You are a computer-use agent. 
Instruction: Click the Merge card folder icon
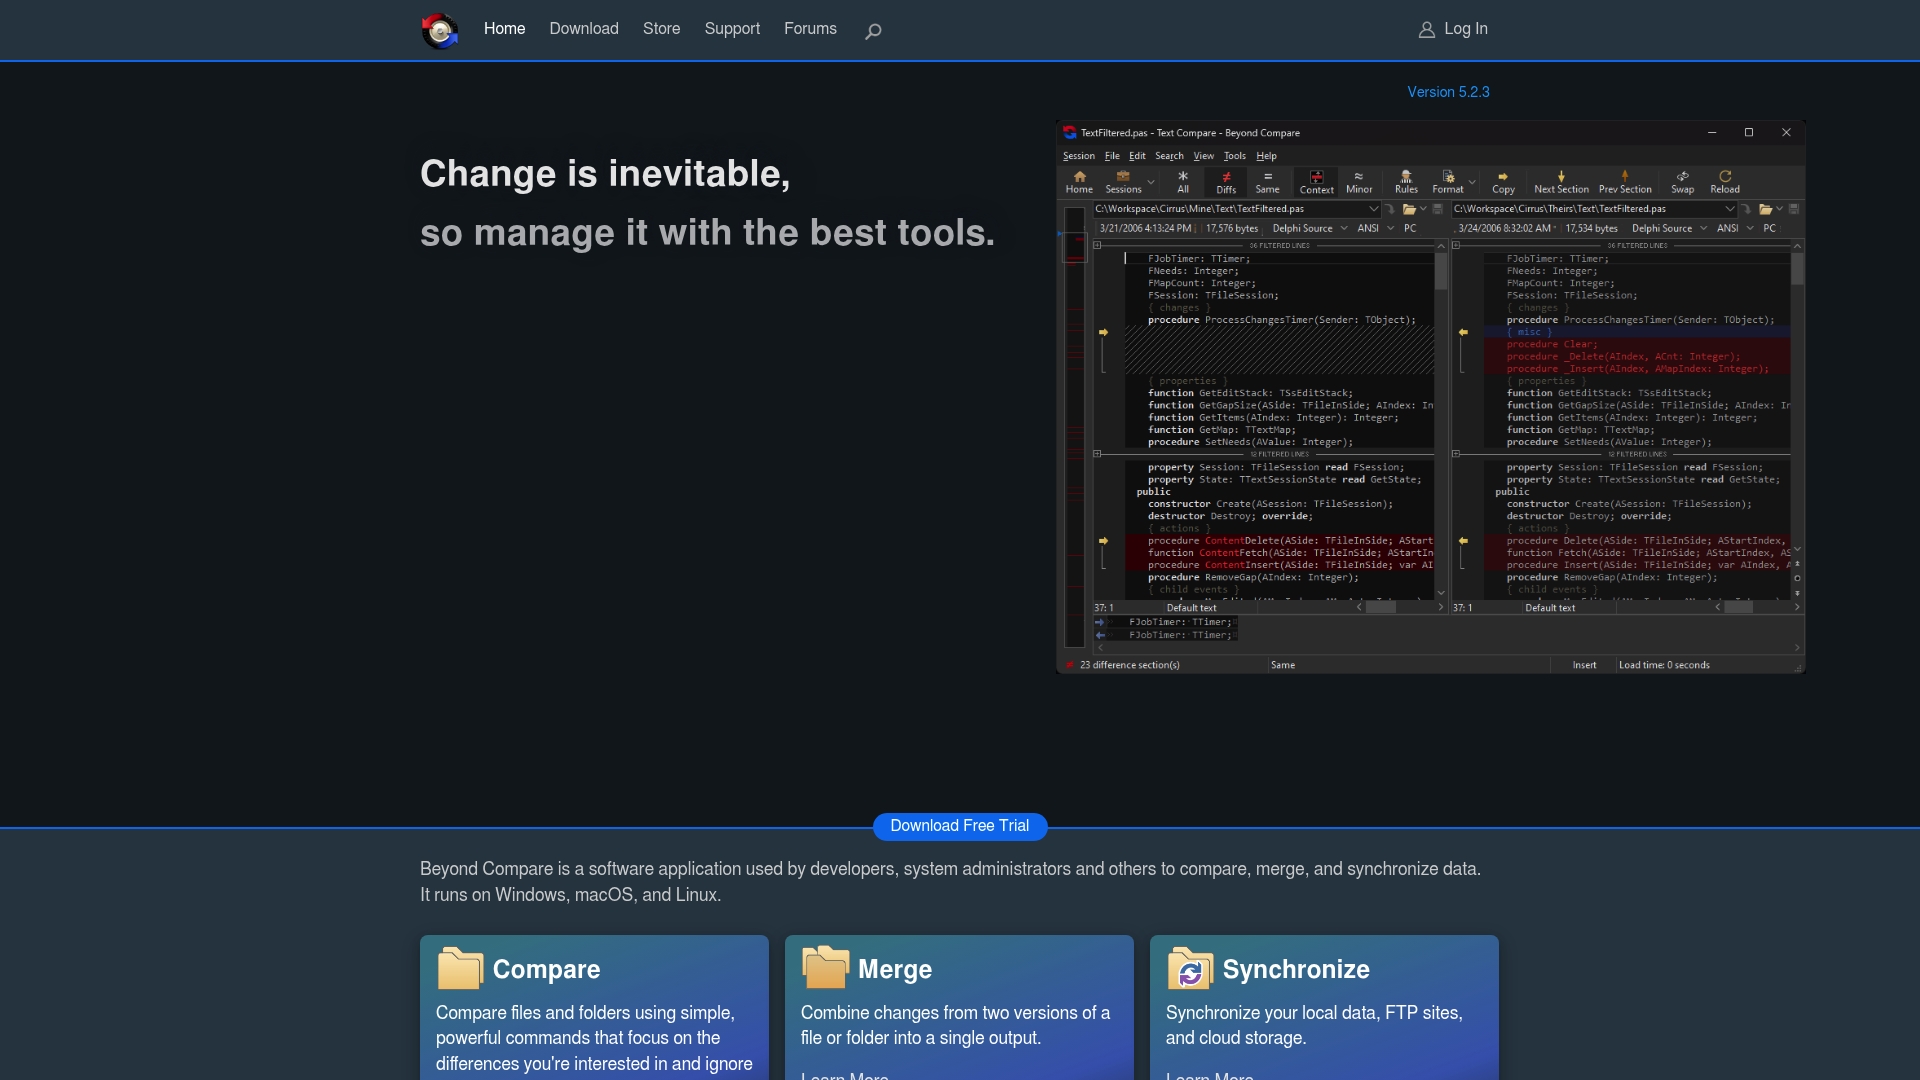click(x=825, y=968)
